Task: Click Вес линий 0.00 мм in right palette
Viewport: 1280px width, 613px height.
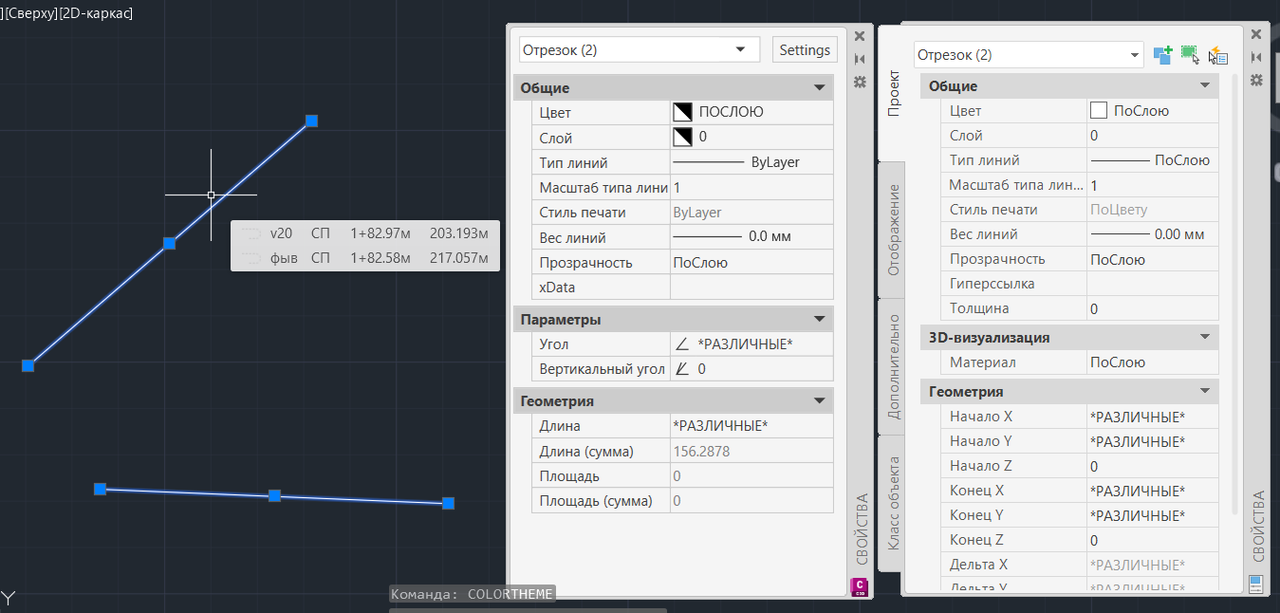Action: (1153, 234)
